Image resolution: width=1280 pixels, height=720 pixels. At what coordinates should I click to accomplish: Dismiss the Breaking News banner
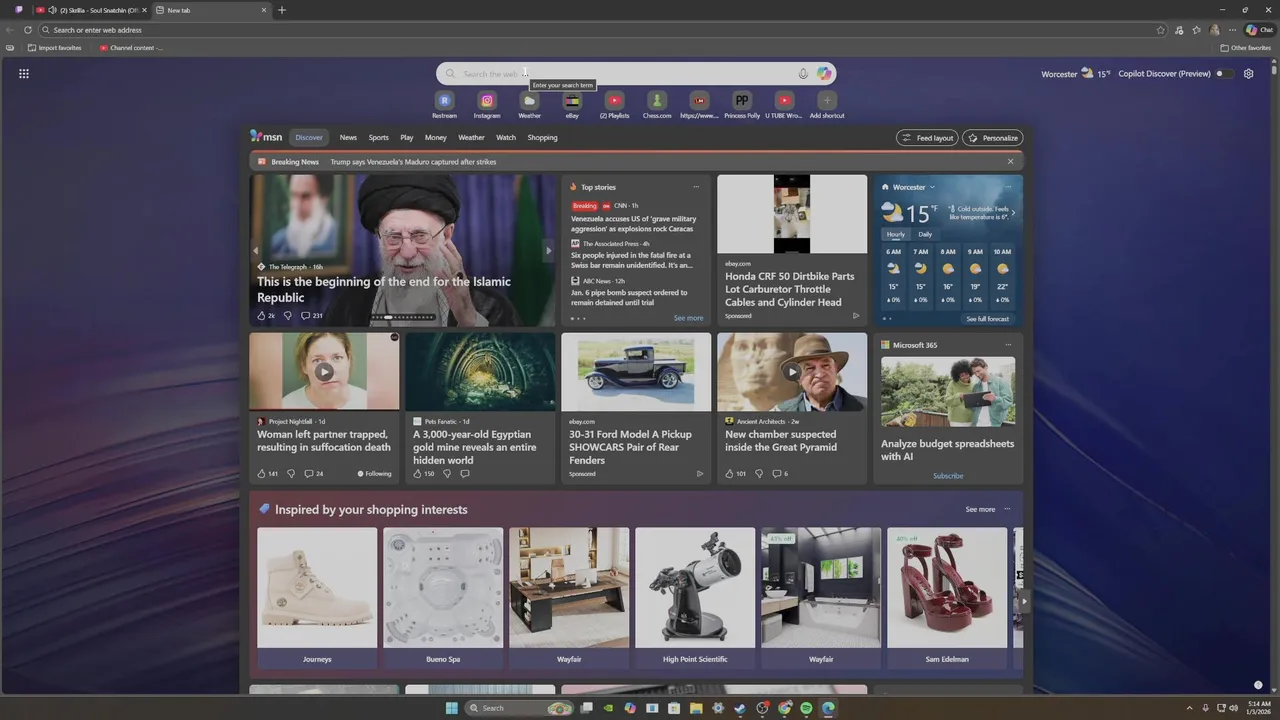coord(1010,162)
